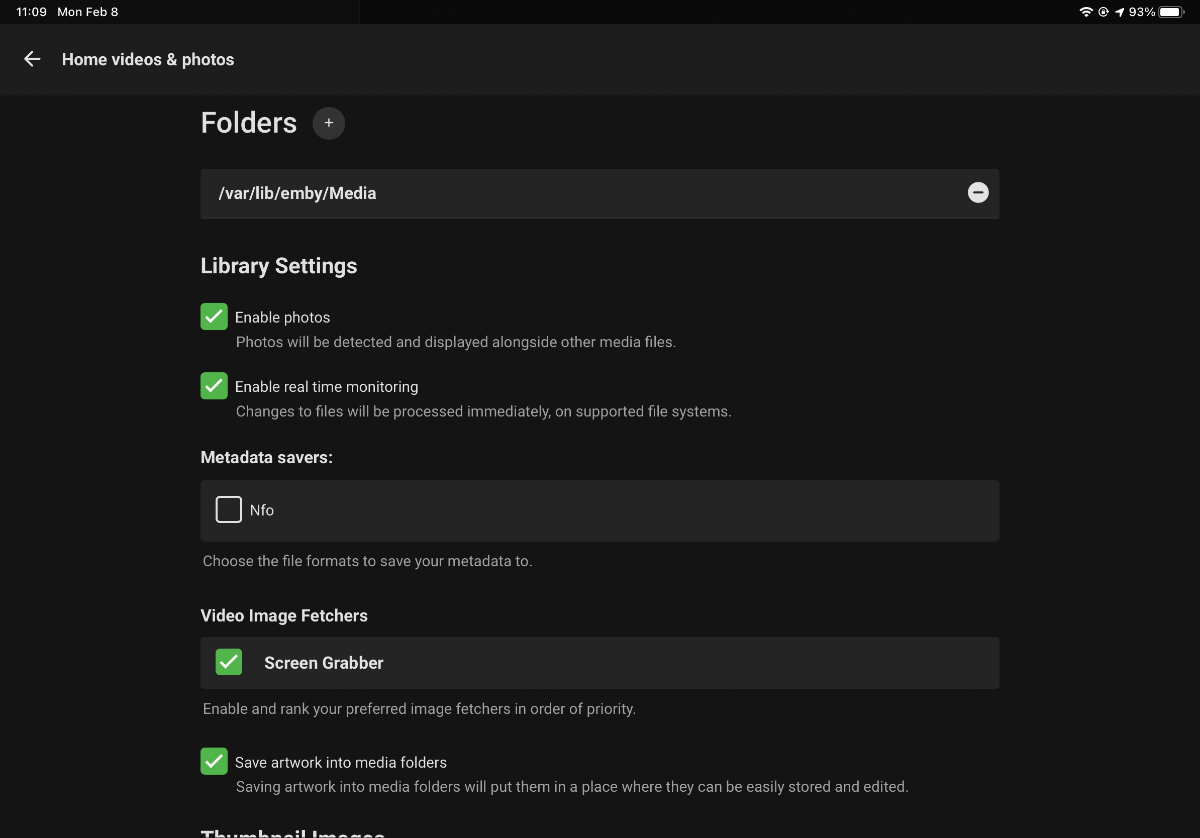This screenshot has width=1200, height=838.
Task: Tap the Home videos & photos title
Action: pos(148,60)
